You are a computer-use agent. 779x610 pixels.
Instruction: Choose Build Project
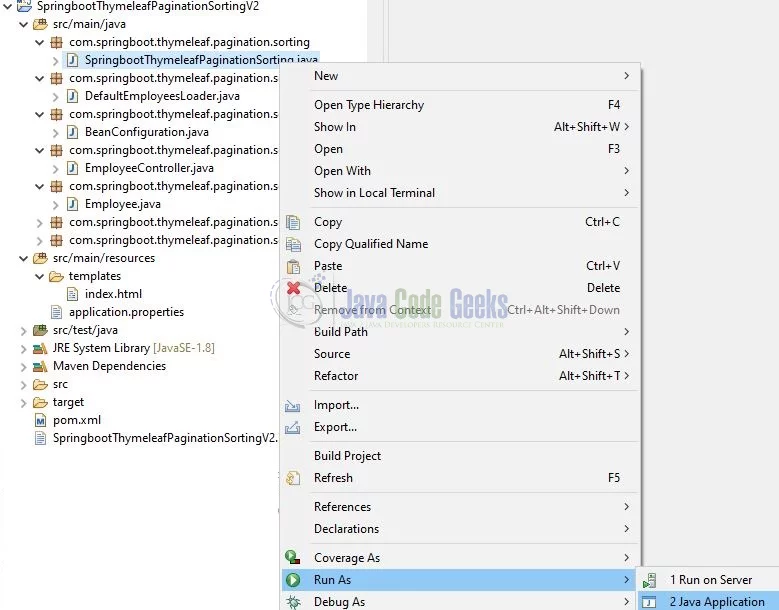(461, 456)
